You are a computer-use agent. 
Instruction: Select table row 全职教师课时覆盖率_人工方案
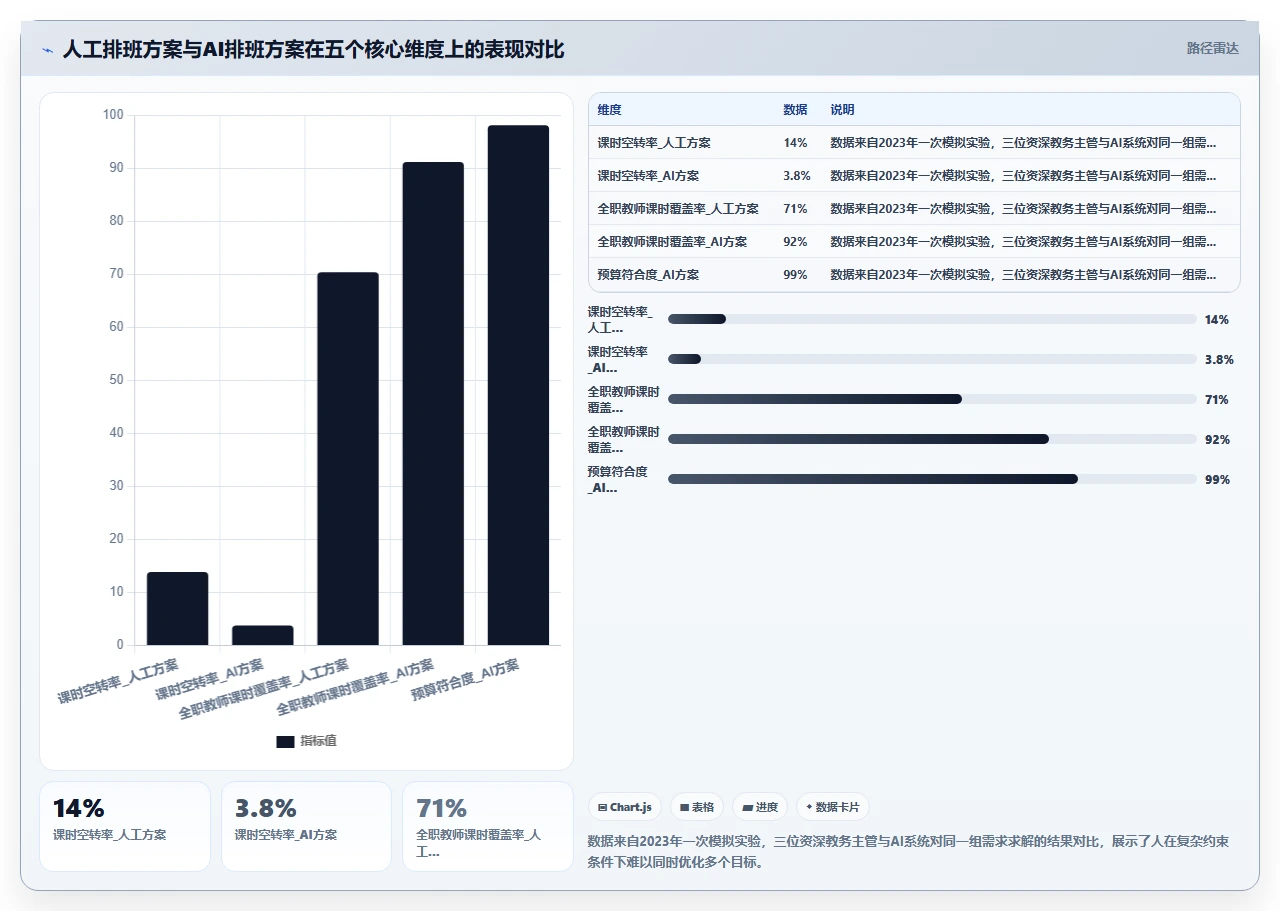[914, 209]
